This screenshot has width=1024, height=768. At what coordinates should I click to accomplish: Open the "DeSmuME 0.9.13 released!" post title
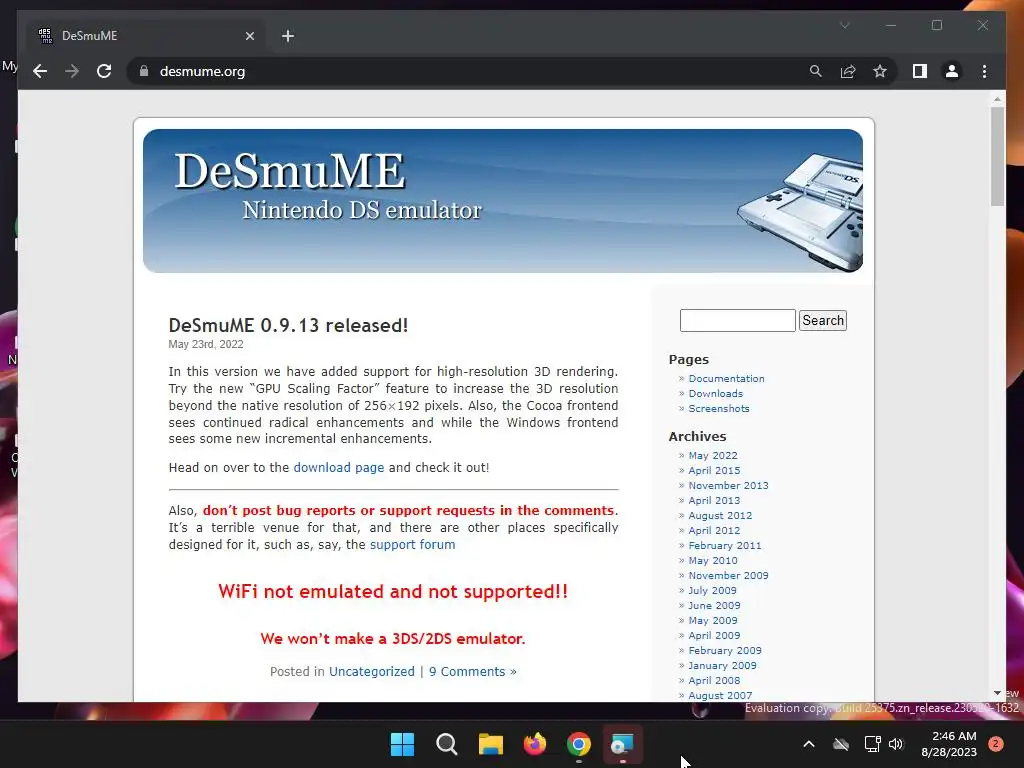click(288, 325)
